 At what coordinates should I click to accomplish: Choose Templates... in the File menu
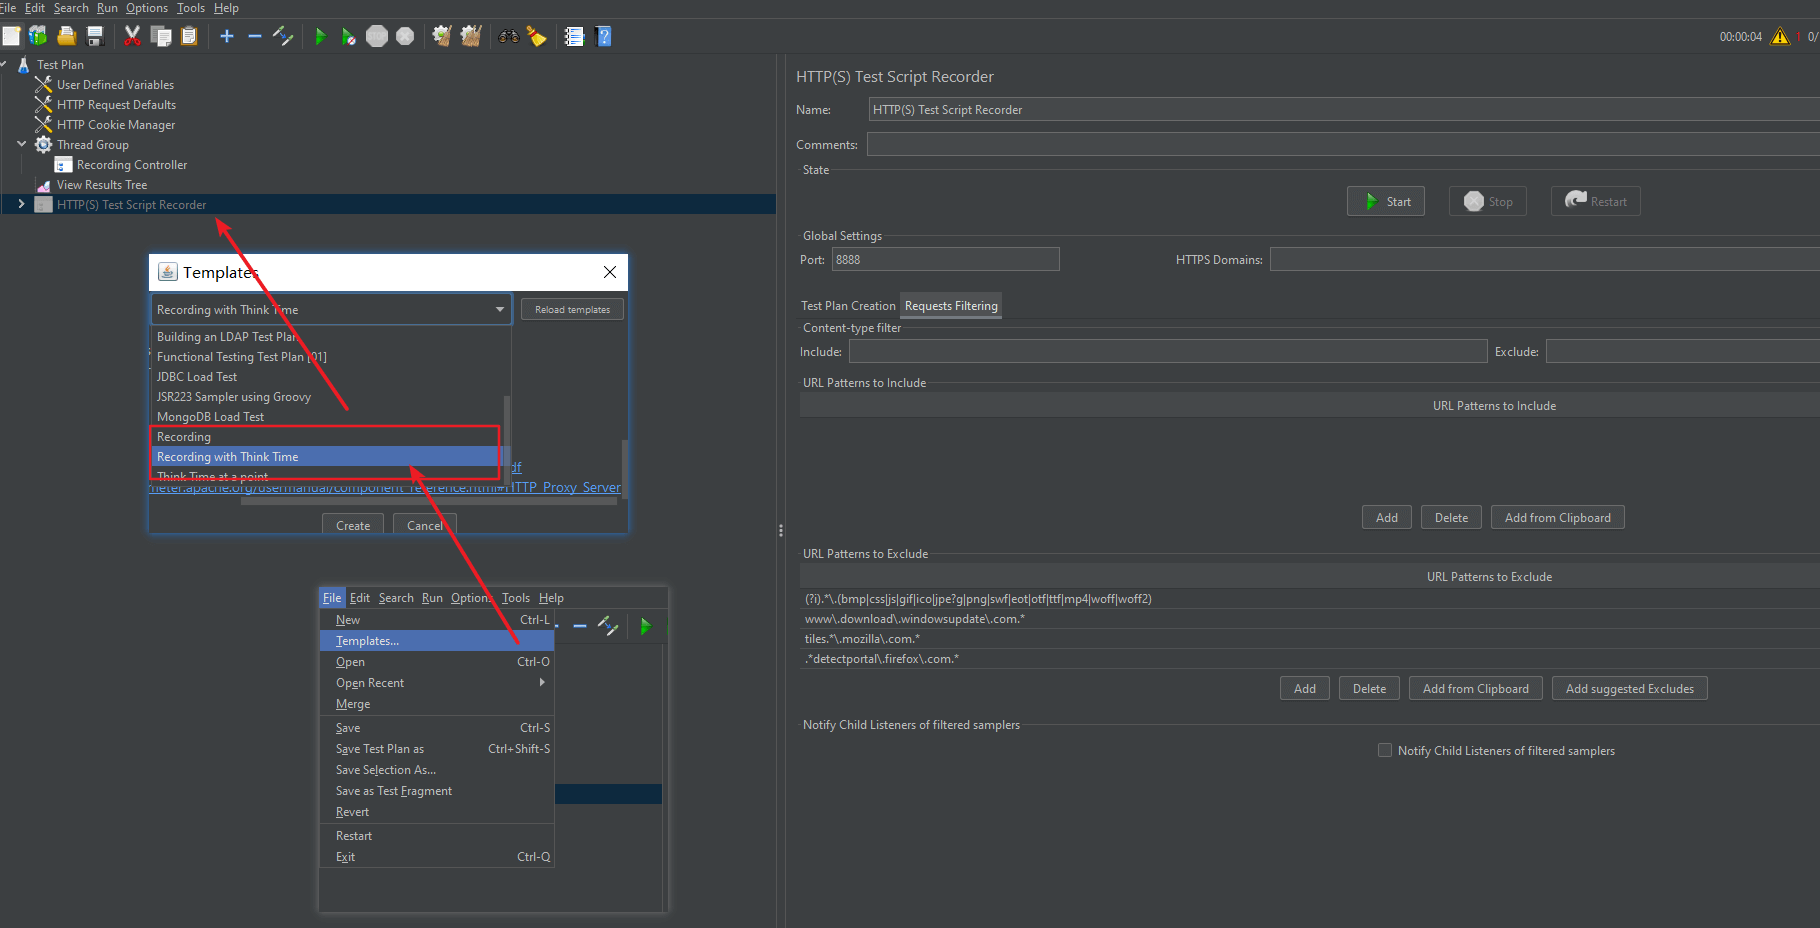[436, 641]
